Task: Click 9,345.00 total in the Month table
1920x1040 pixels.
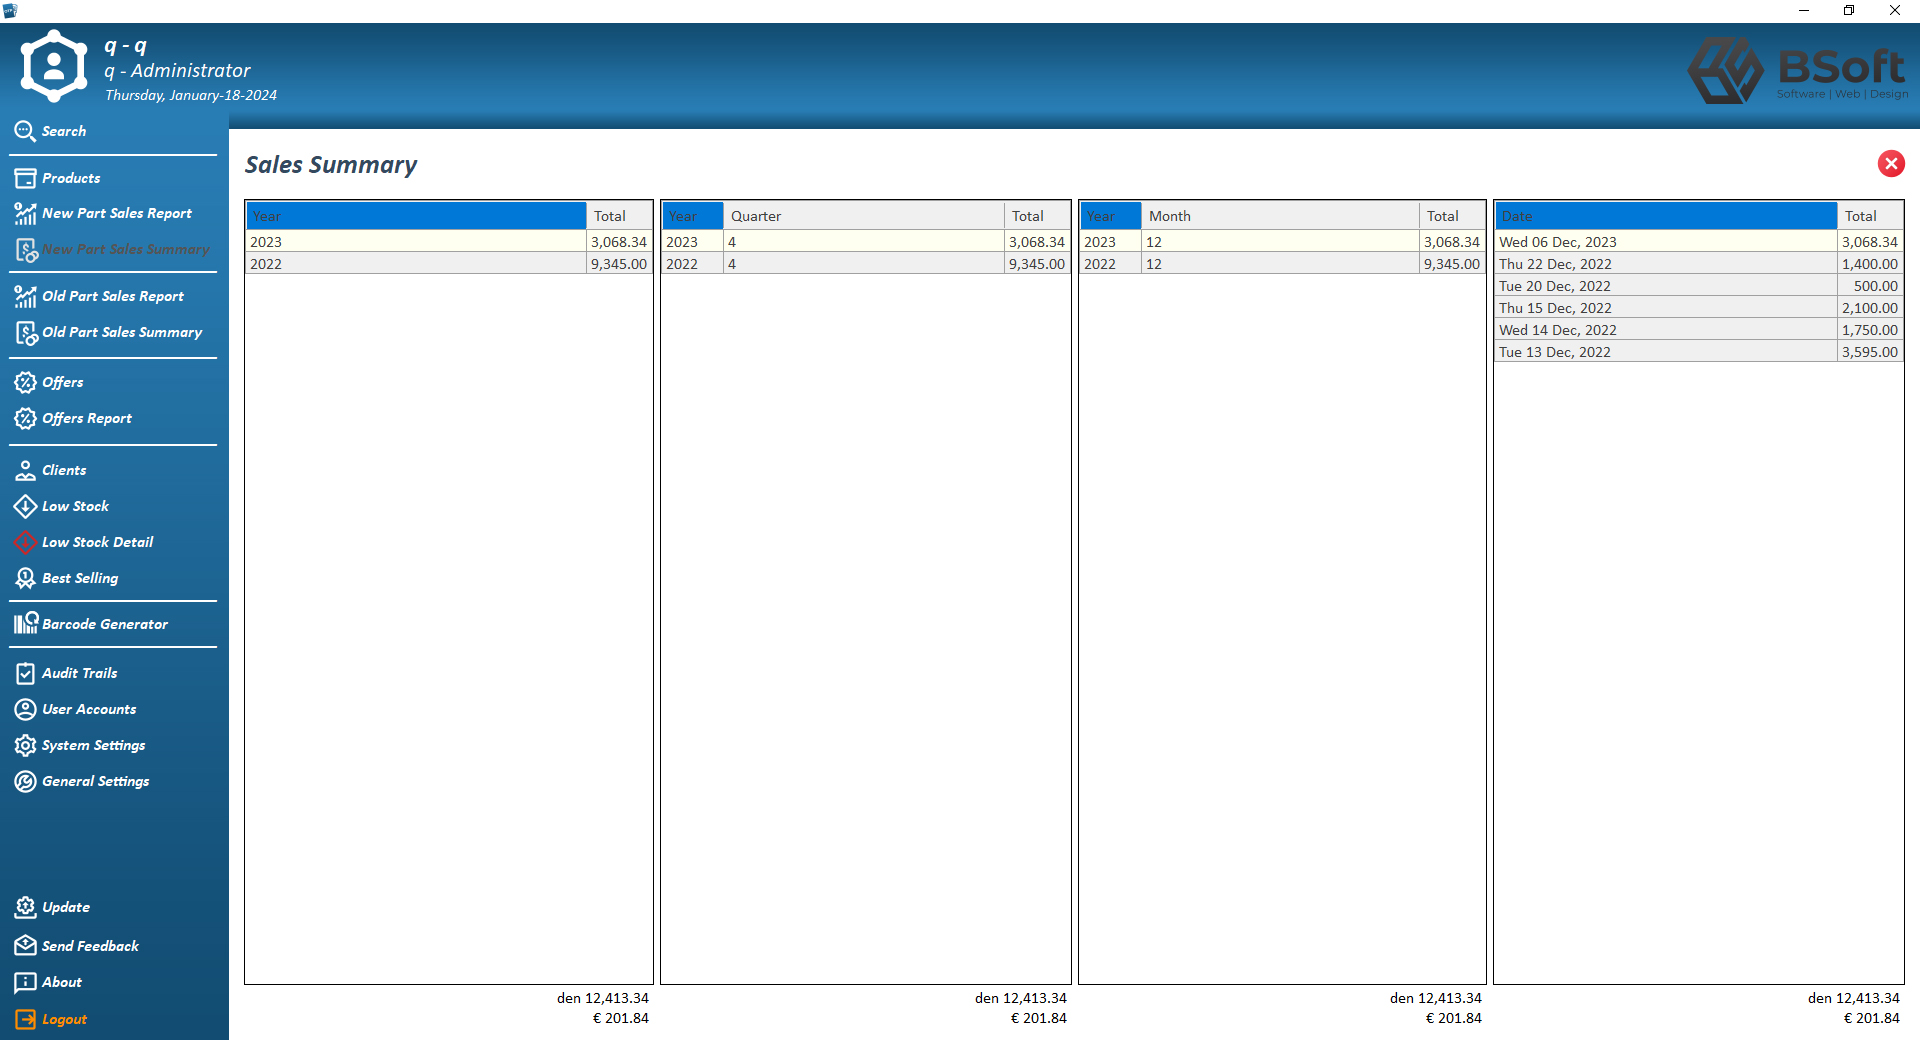Action: 1451,264
